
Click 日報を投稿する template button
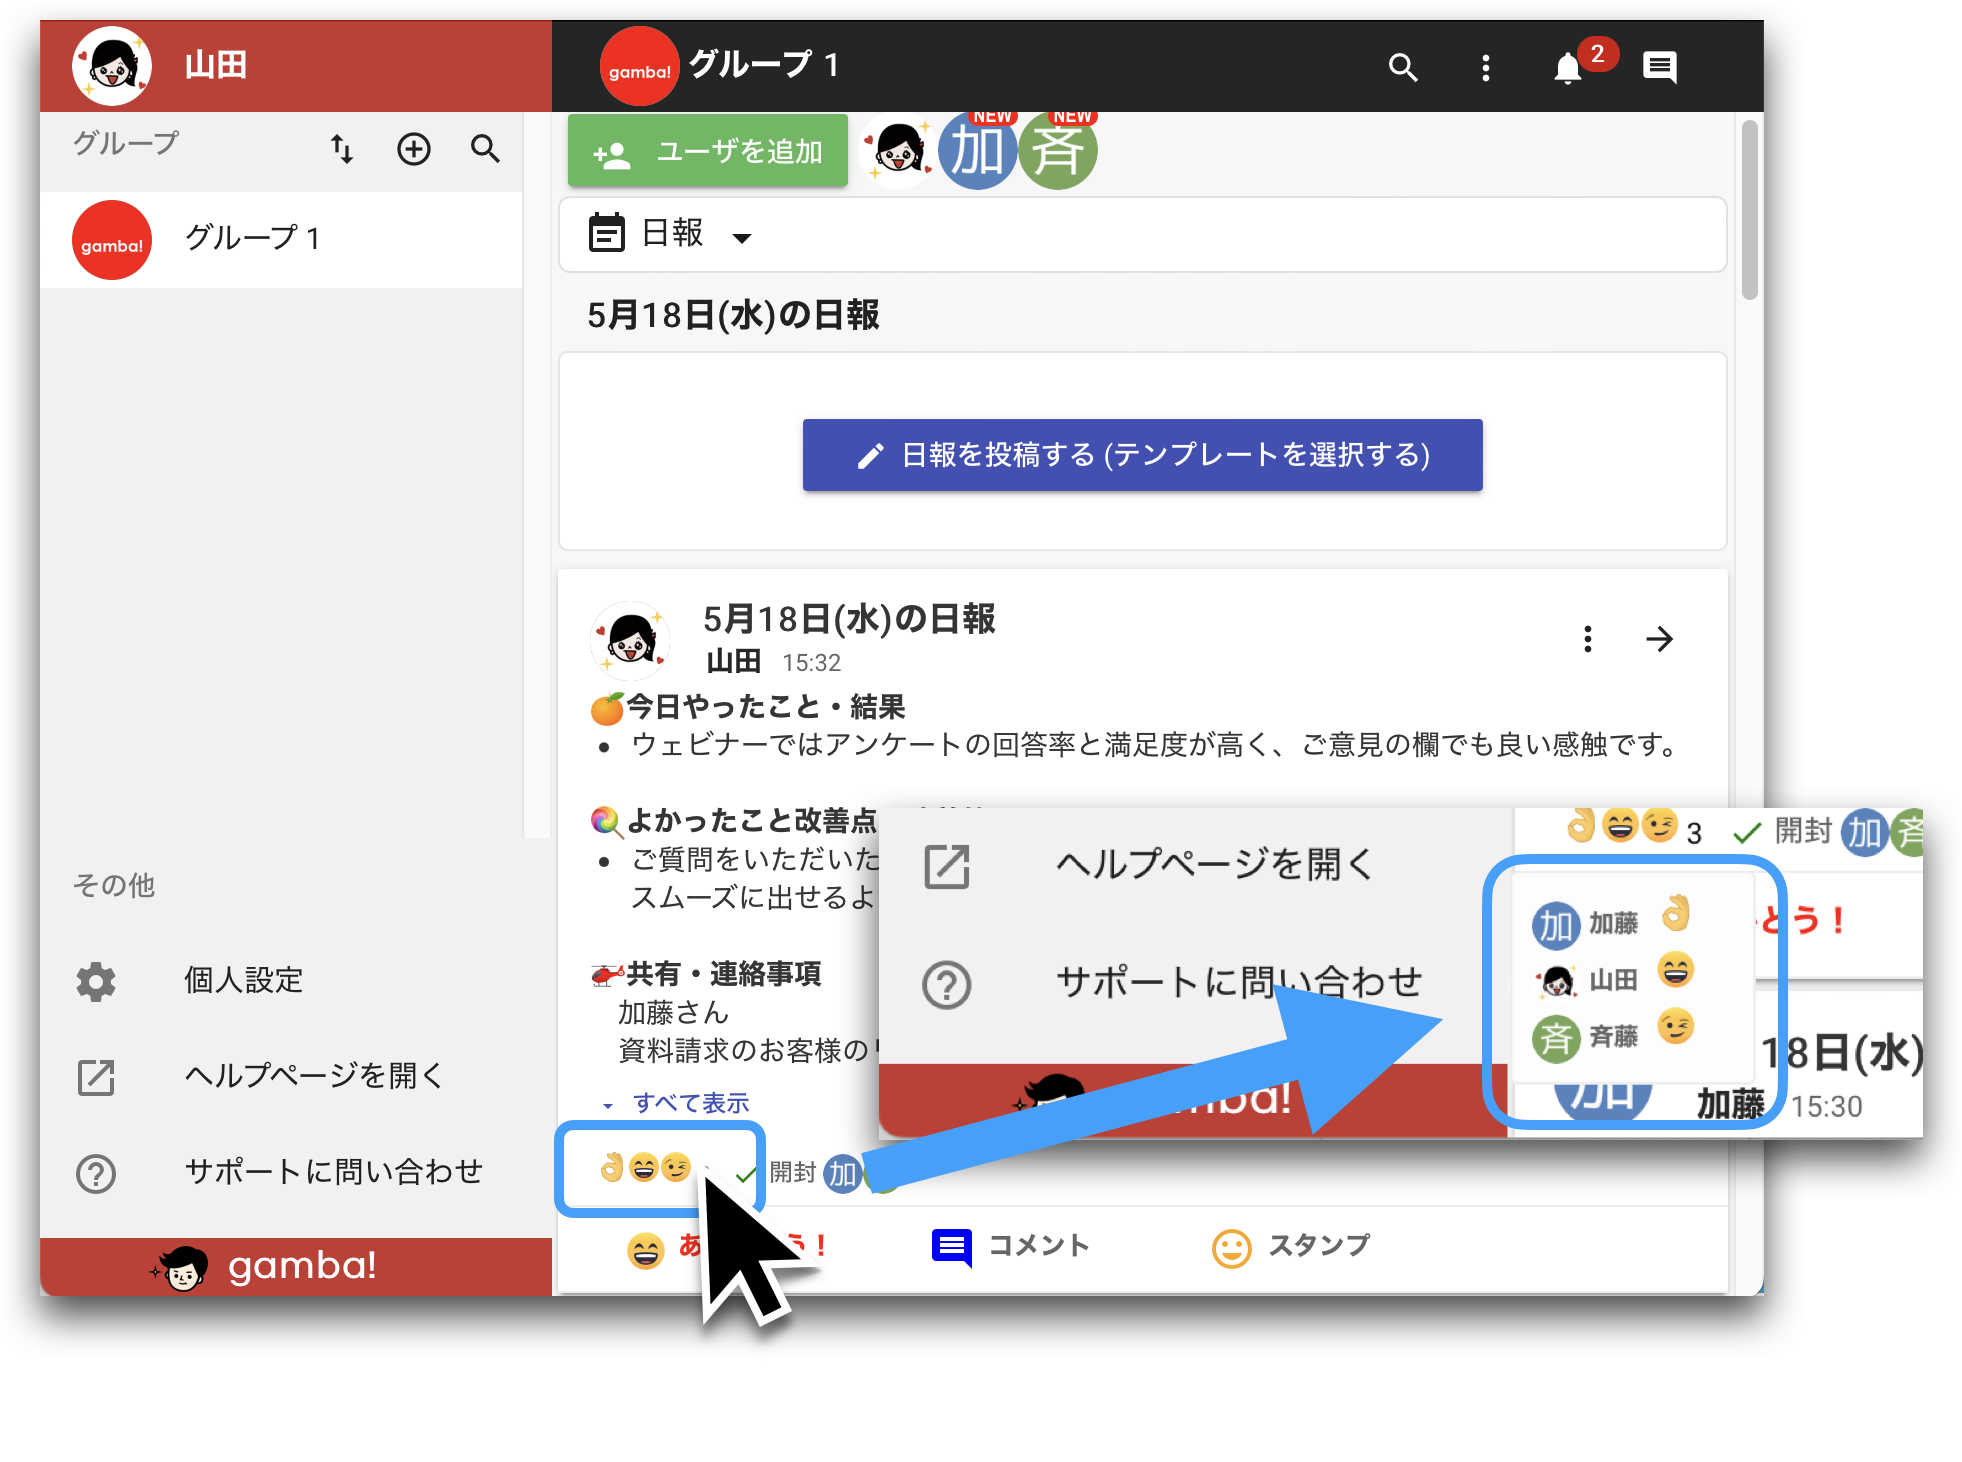tap(1142, 455)
